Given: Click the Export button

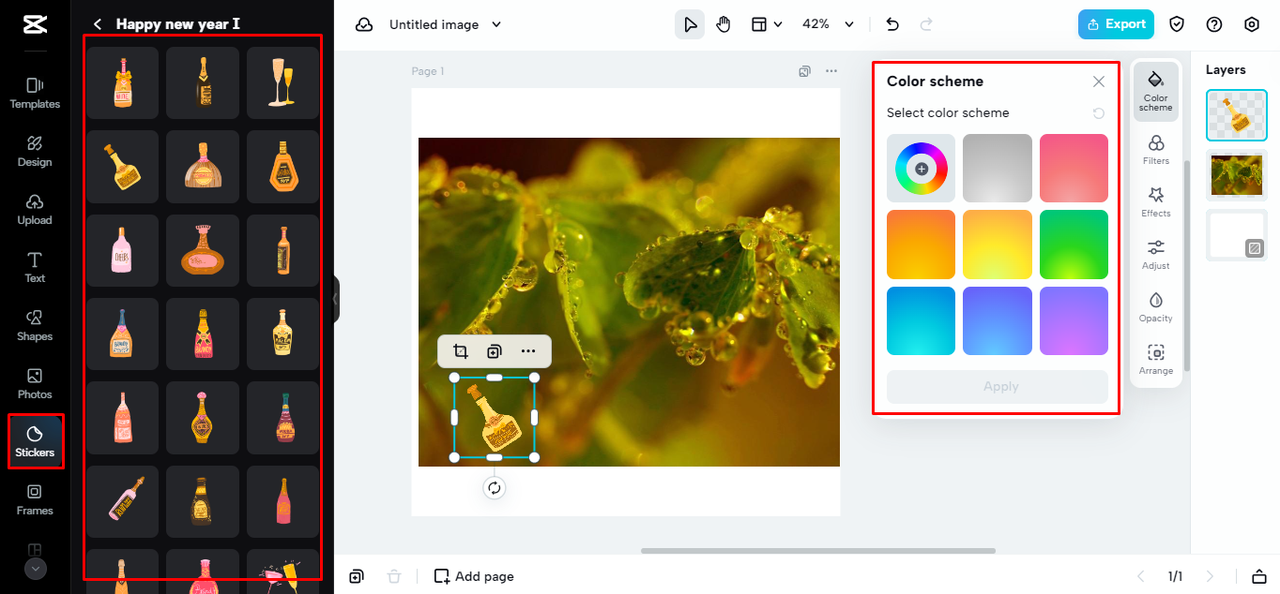Looking at the screenshot, I should 1116,24.
